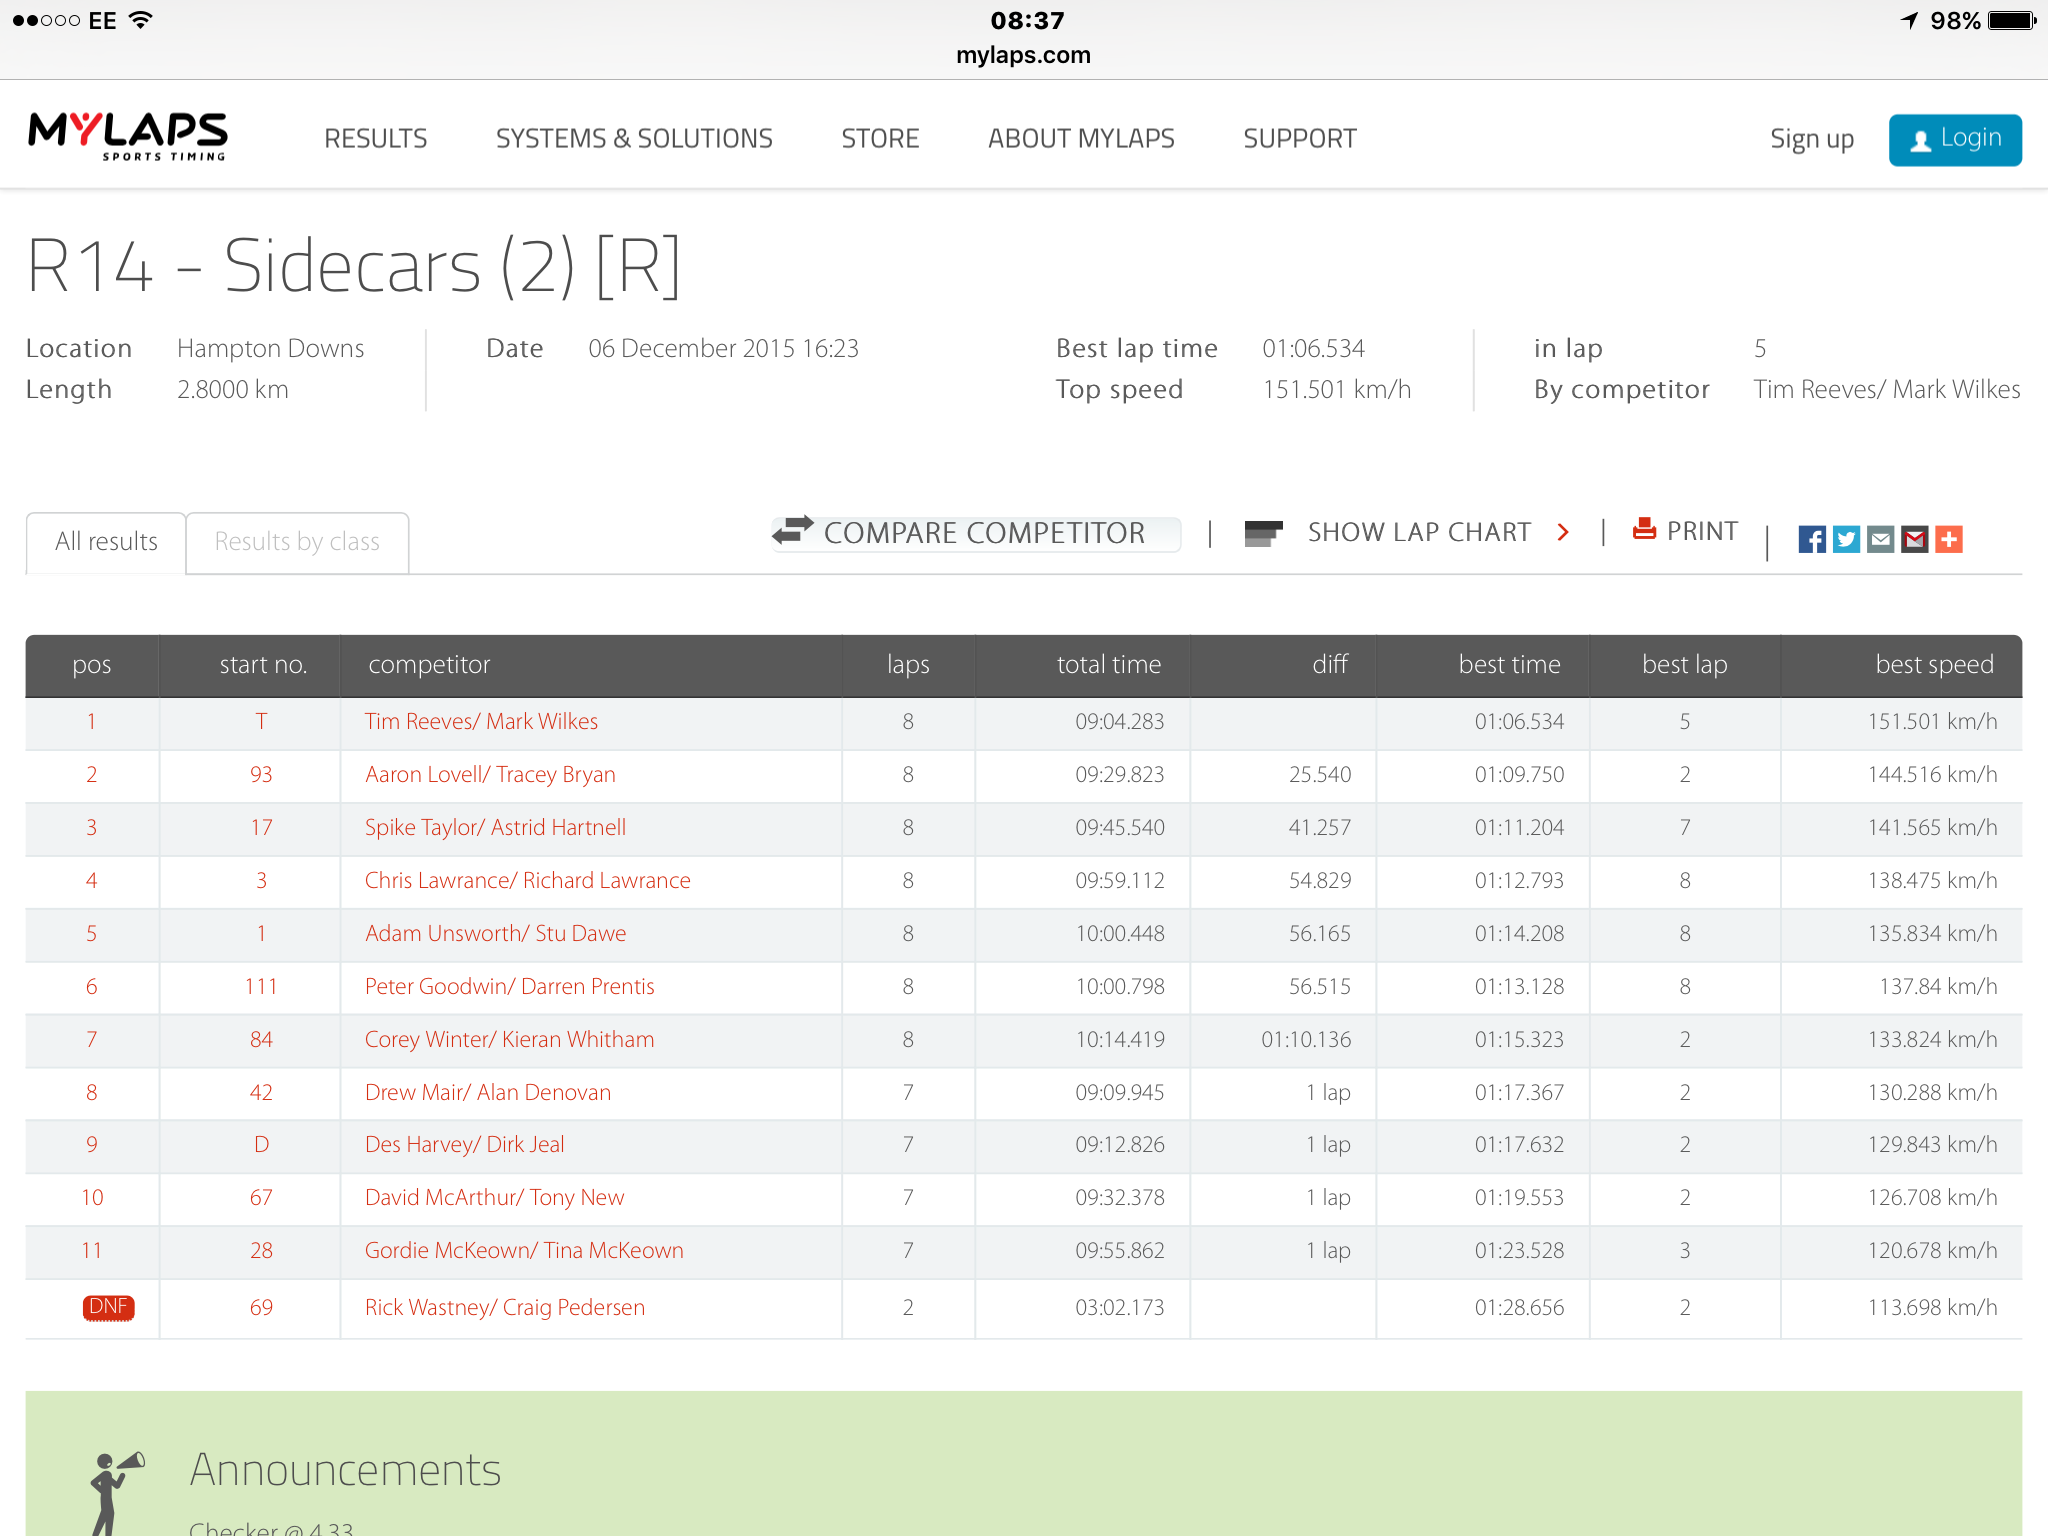Click start number 93
The image size is (2048, 1536).
click(261, 774)
